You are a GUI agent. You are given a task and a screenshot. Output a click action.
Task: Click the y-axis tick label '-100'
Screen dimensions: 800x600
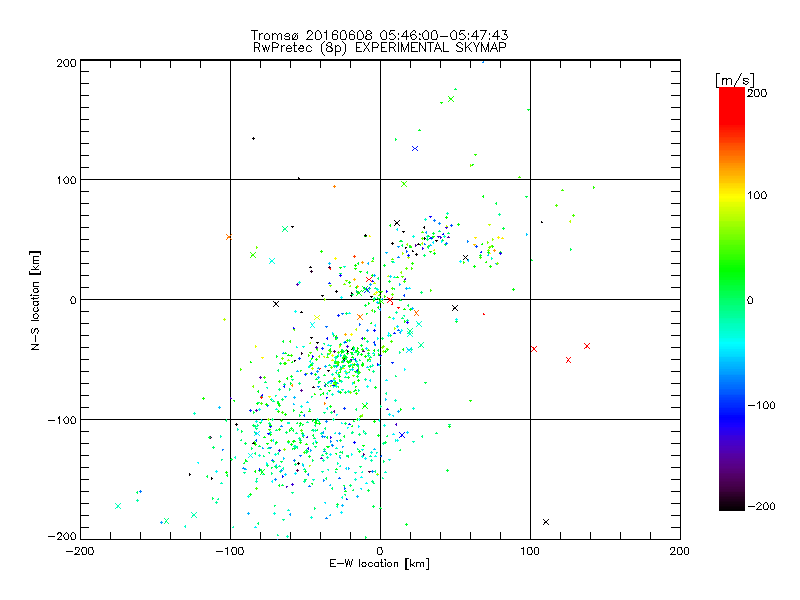(x=62, y=420)
